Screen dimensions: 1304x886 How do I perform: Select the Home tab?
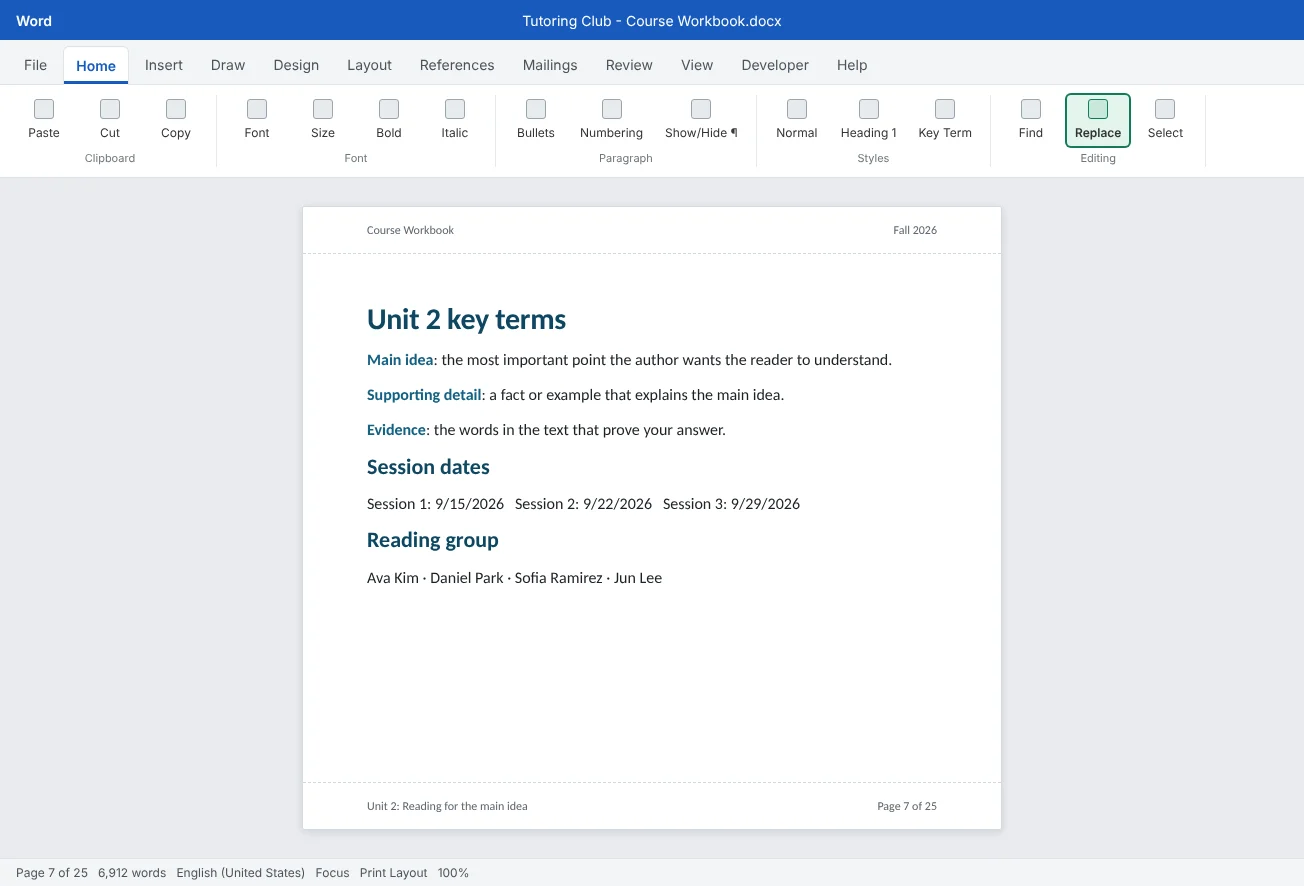click(x=96, y=65)
